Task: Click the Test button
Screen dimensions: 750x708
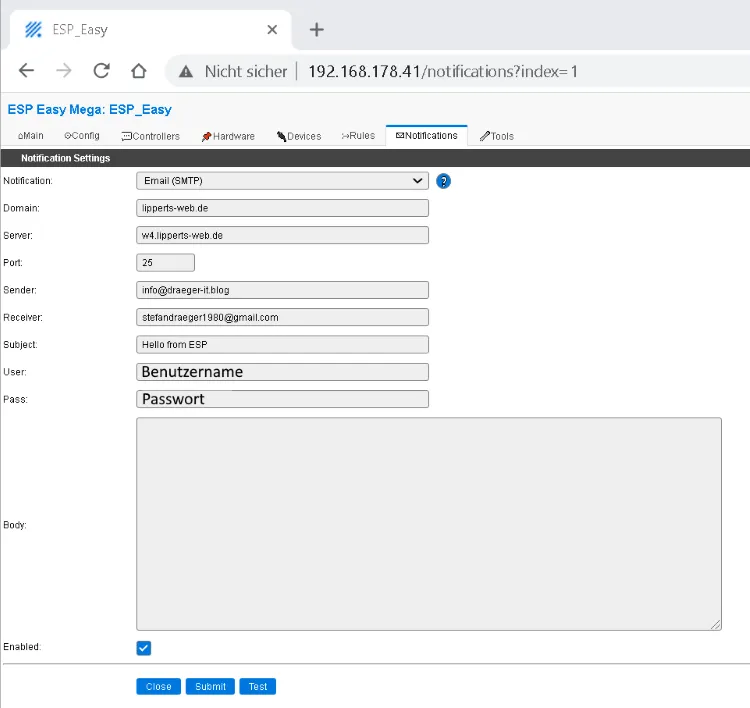Action: pyautogui.click(x=257, y=687)
